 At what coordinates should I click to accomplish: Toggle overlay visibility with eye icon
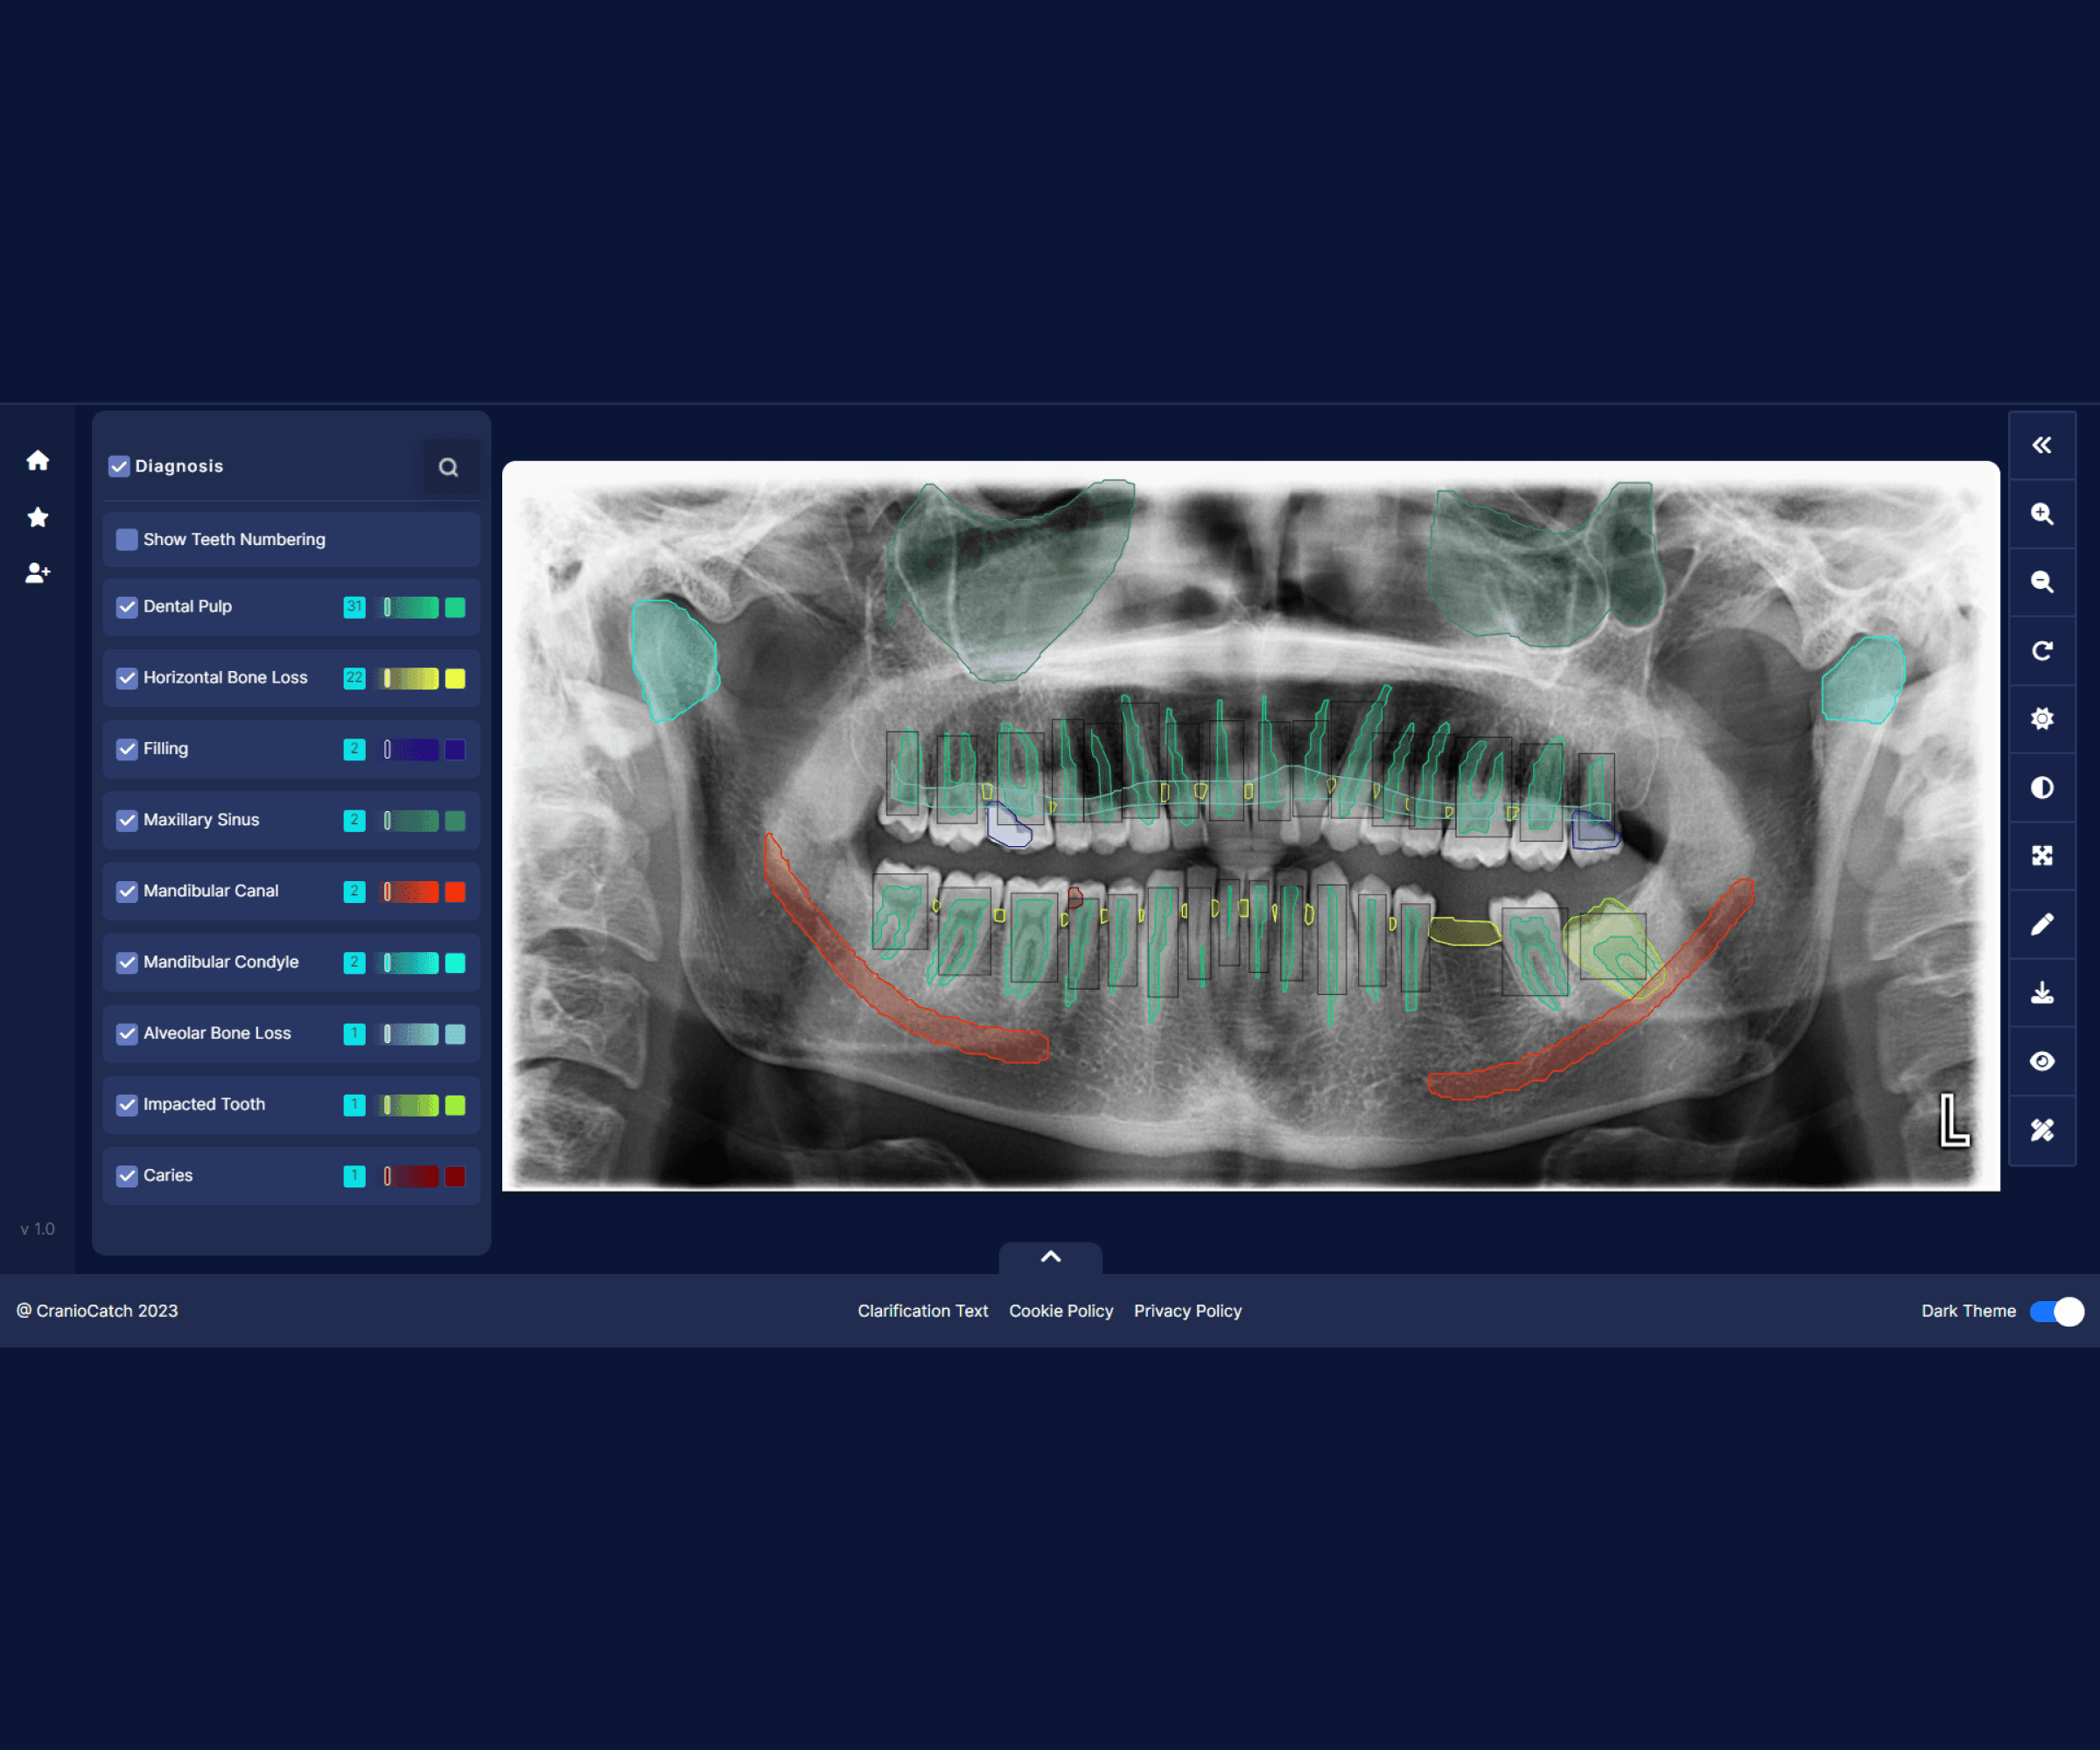tap(2042, 1061)
